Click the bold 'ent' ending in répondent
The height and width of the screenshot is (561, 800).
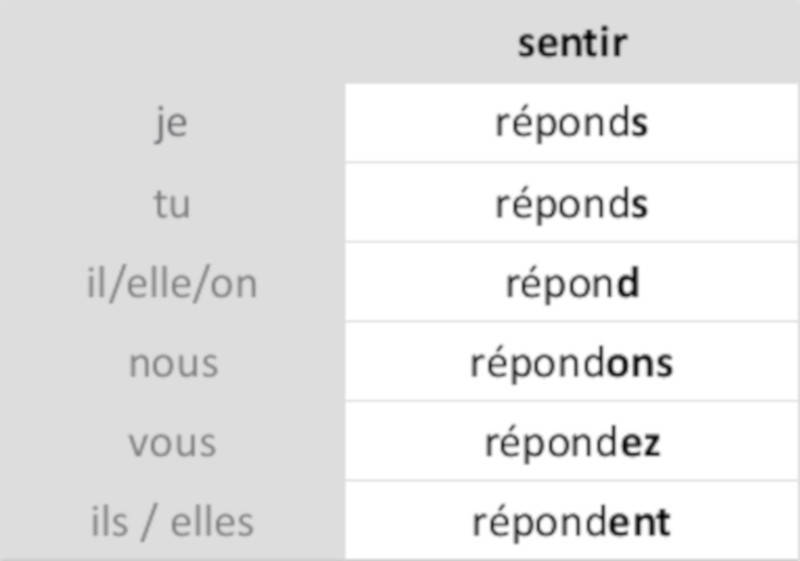click(x=640, y=523)
